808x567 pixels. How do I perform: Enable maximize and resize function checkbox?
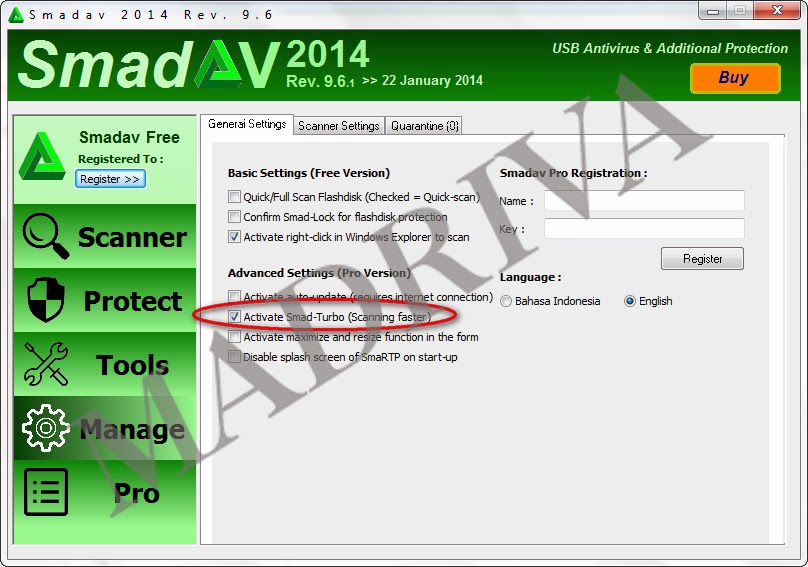click(x=234, y=337)
